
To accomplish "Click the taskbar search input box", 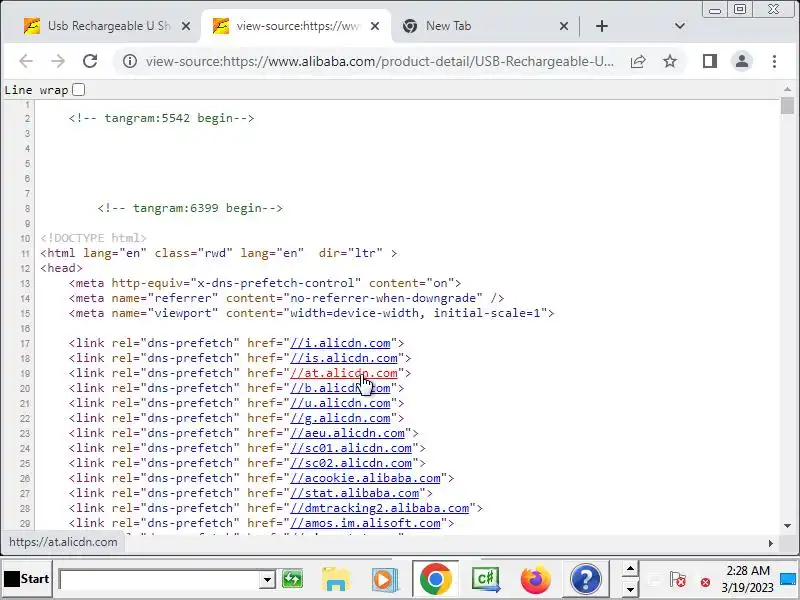I will [x=159, y=580].
